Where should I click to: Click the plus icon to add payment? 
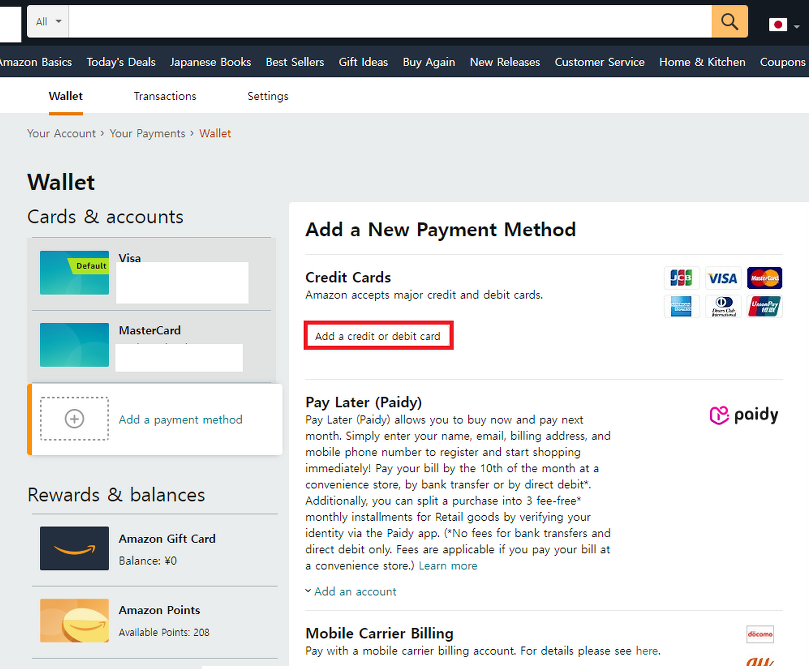coord(74,419)
